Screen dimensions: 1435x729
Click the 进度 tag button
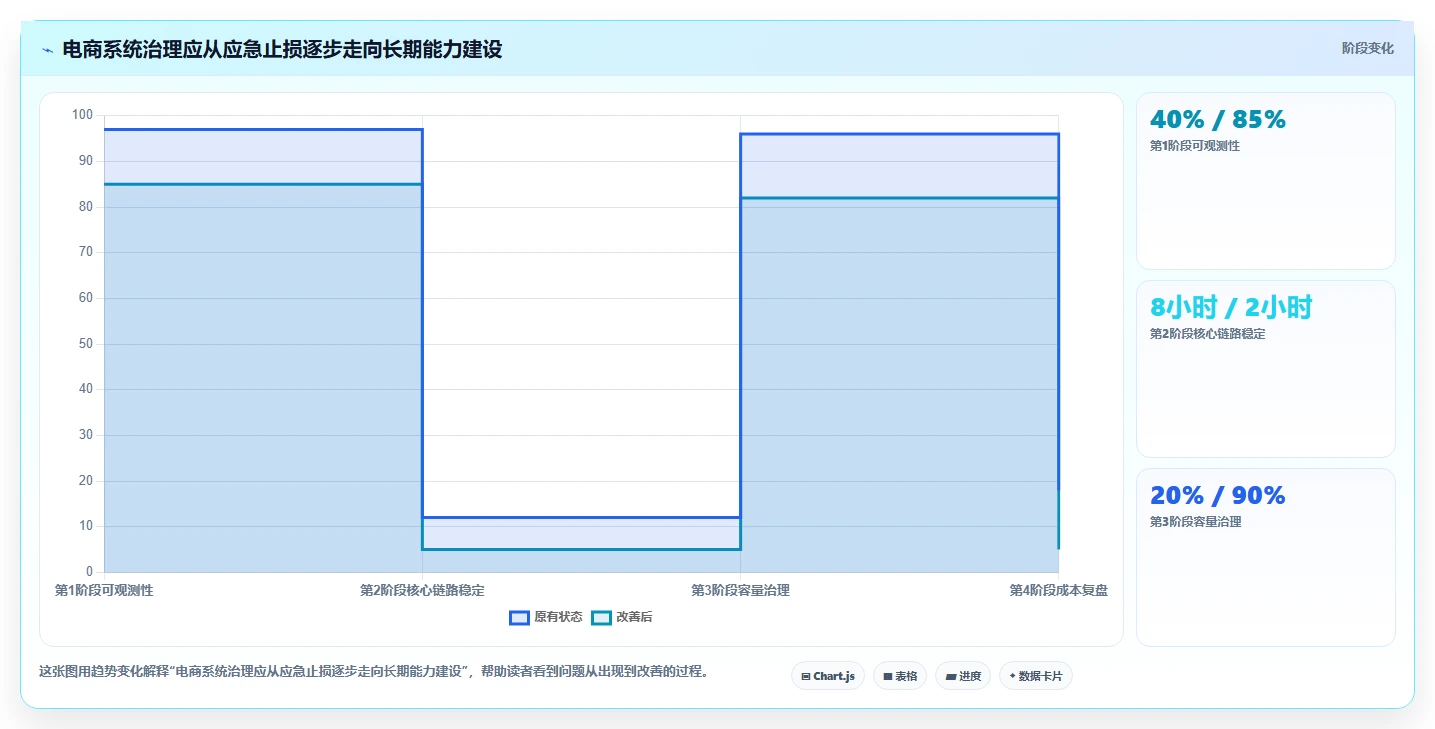pos(963,676)
